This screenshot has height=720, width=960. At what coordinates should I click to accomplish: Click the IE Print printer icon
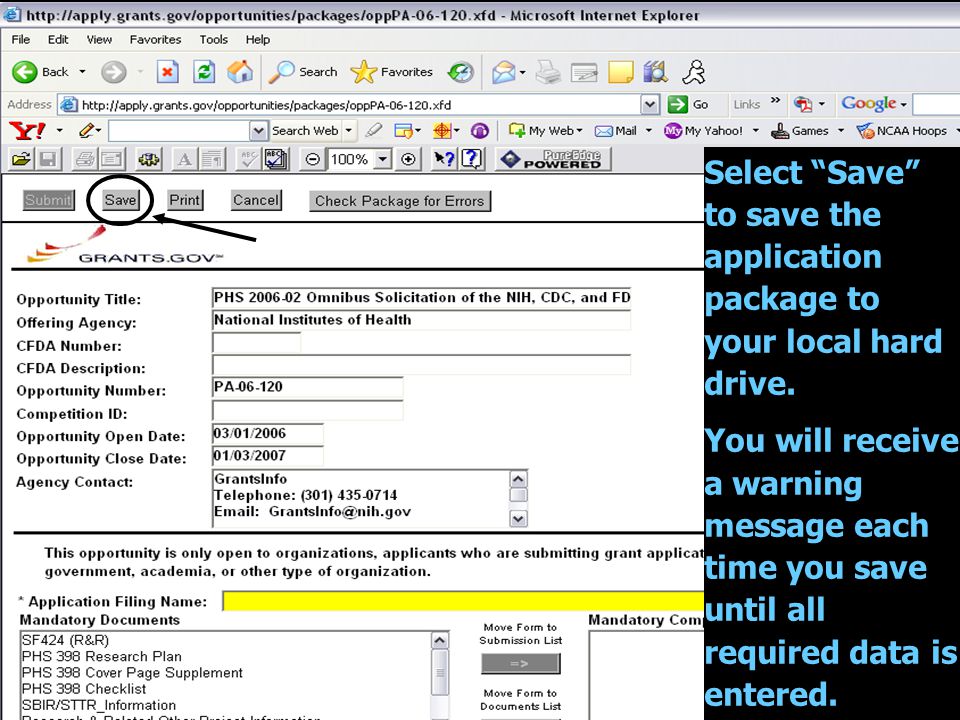pyautogui.click(x=548, y=72)
